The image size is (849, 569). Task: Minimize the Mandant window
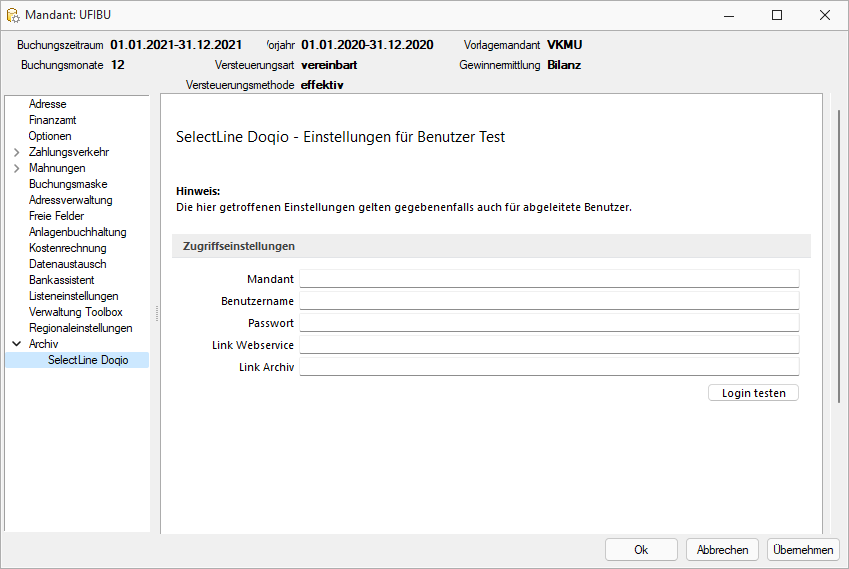pos(729,15)
